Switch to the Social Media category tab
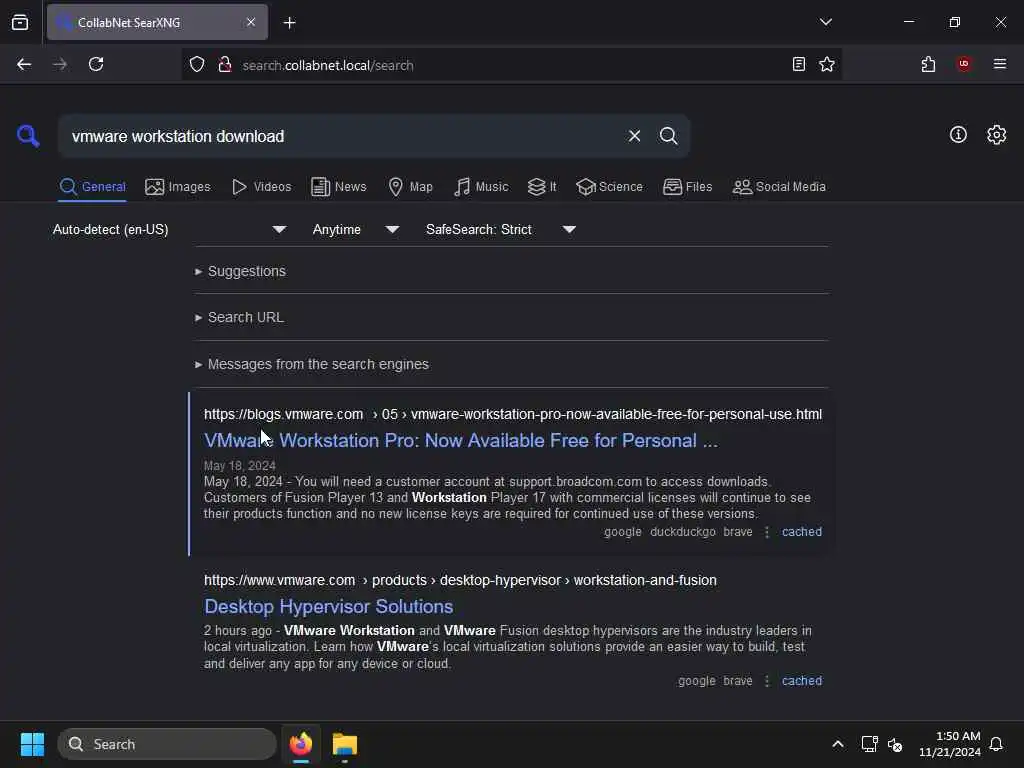The image size is (1024, 768). point(779,187)
